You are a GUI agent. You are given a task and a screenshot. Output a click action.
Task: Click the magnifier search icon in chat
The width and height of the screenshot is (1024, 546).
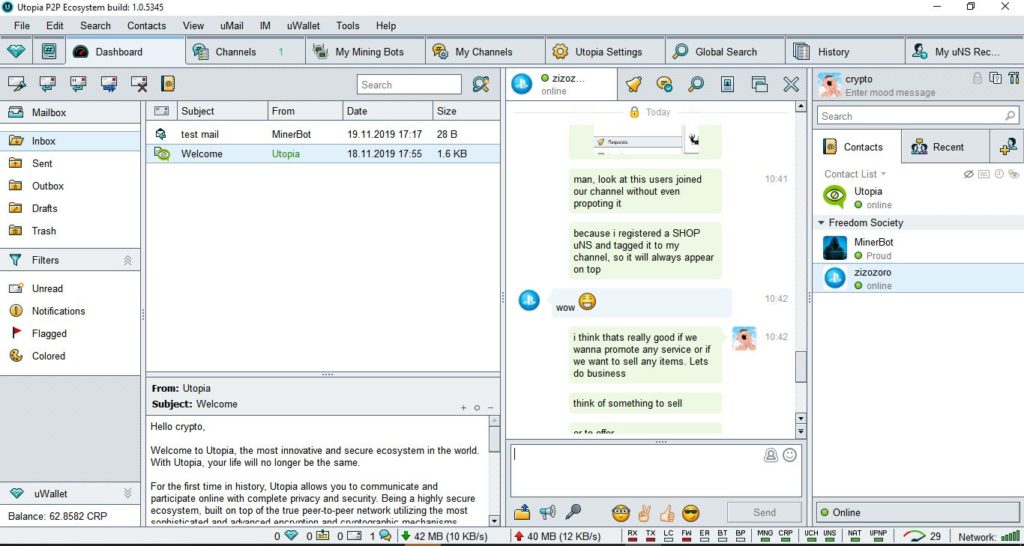[696, 84]
